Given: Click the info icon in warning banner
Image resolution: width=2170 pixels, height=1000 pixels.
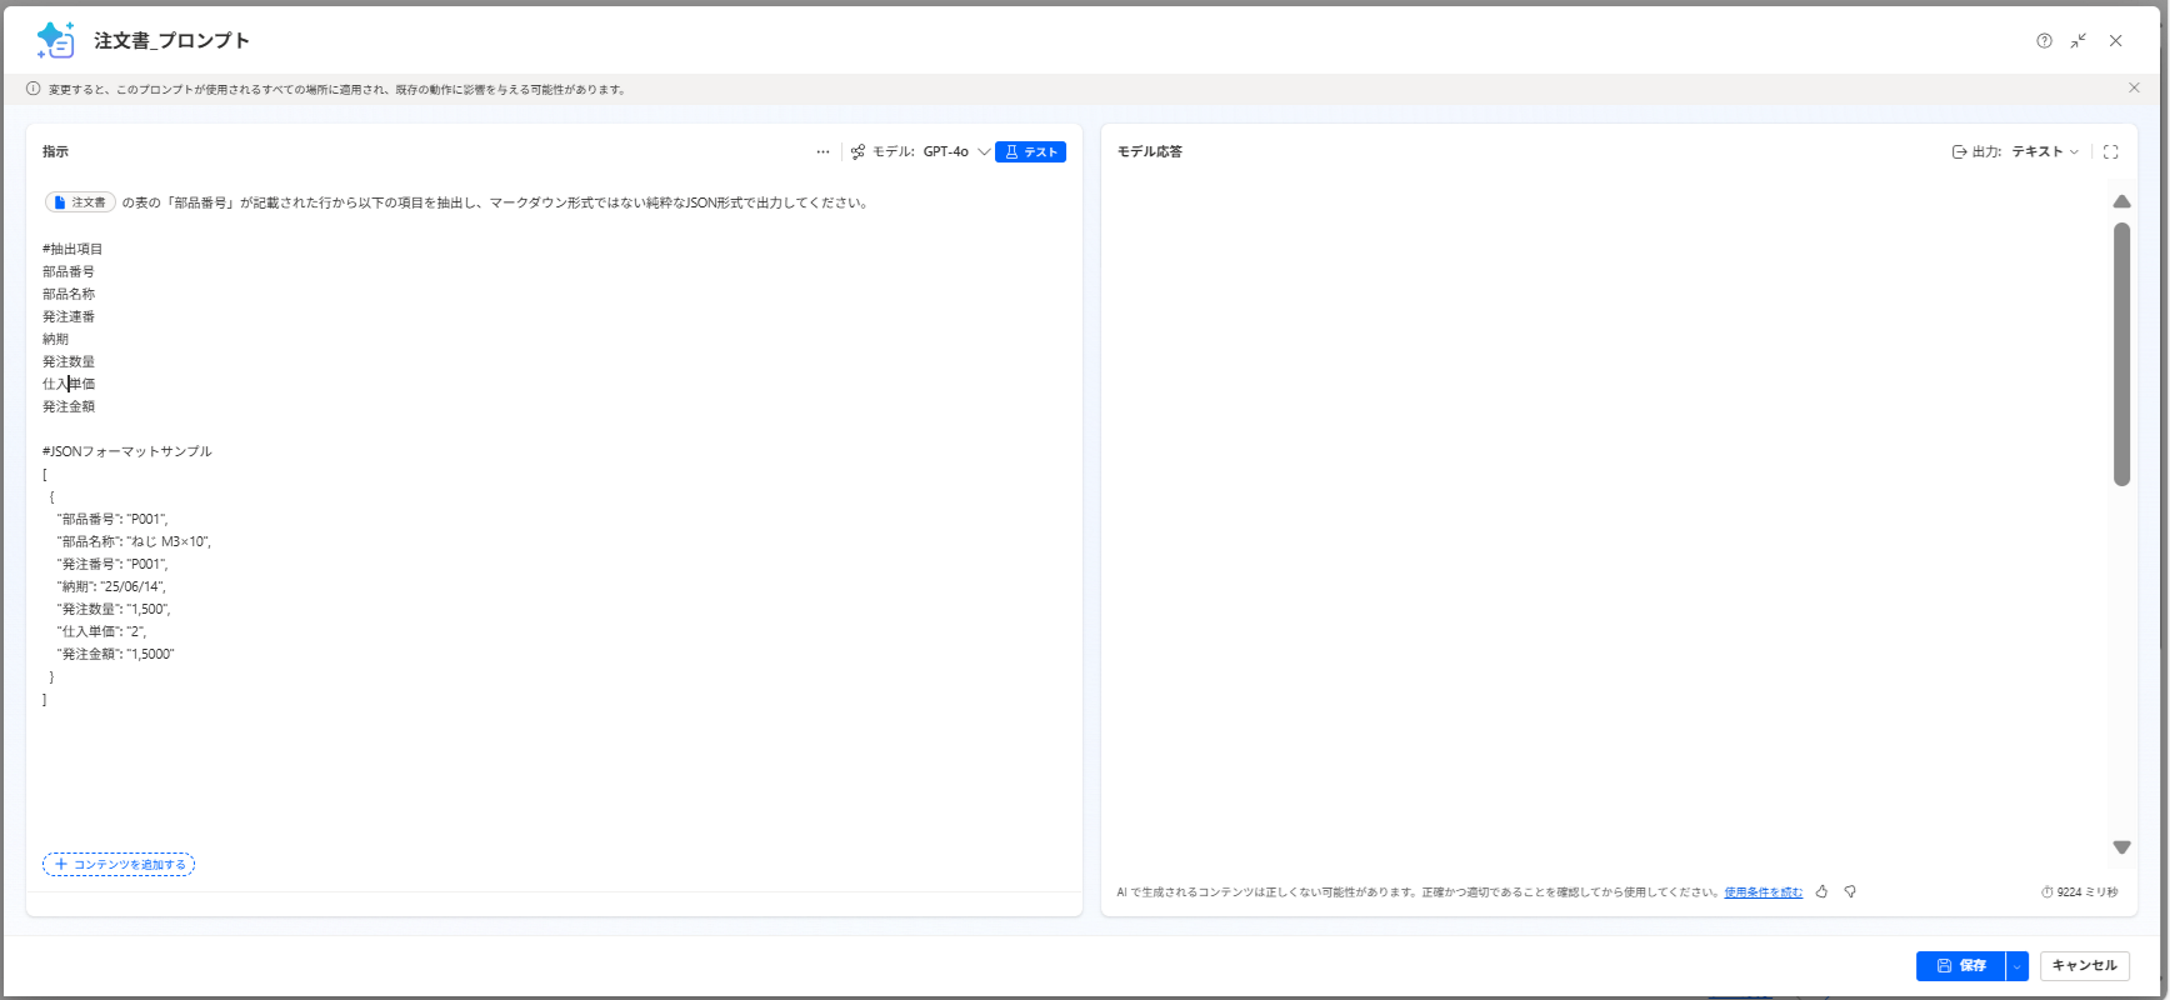Looking at the screenshot, I should (x=33, y=89).
